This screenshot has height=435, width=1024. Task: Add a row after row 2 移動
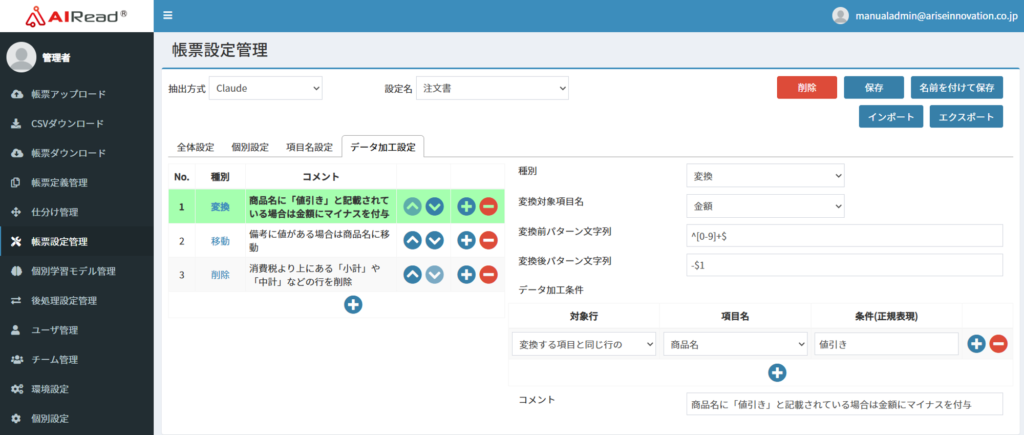[x=466, y=240]
